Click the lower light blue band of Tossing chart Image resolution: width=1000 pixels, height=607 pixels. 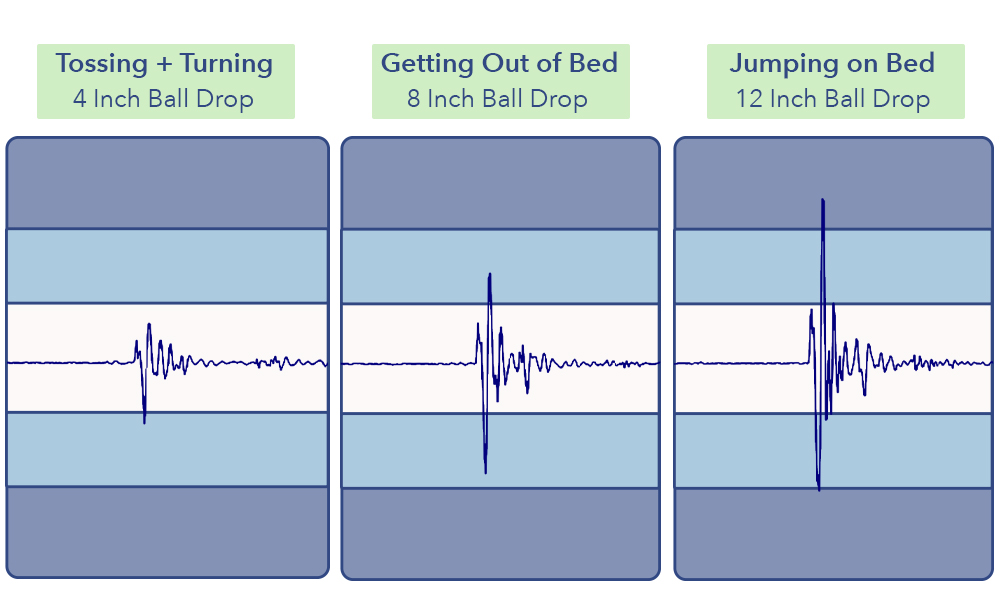(168, 450)
